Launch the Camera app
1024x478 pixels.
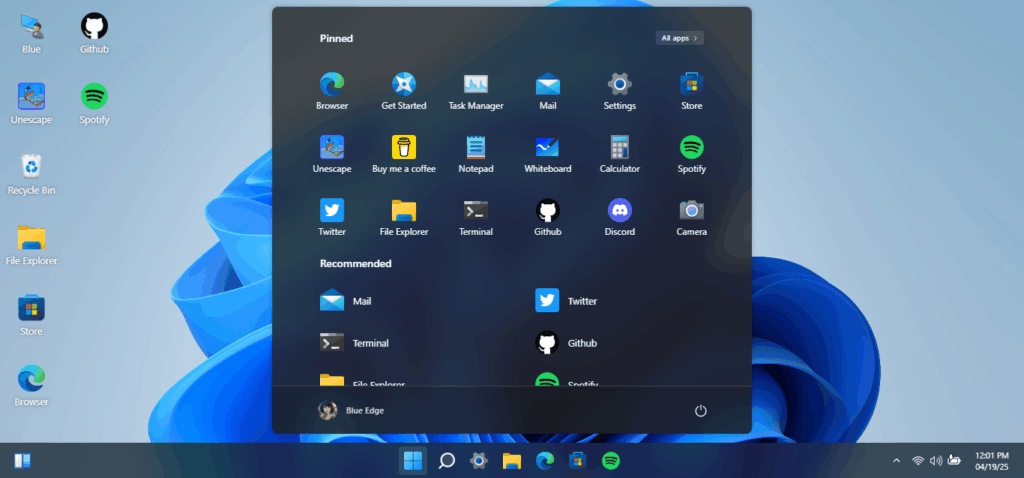[x=691, y=217]
